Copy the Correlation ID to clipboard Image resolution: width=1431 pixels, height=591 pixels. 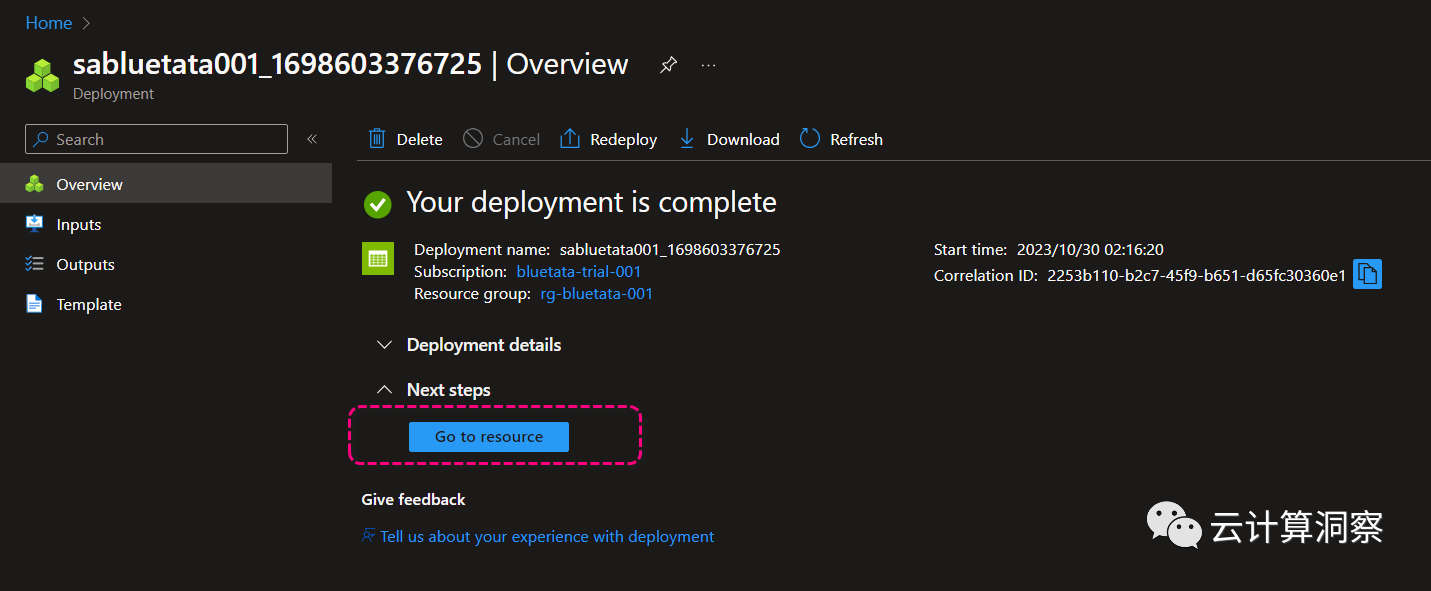[x=1367, y=274]
